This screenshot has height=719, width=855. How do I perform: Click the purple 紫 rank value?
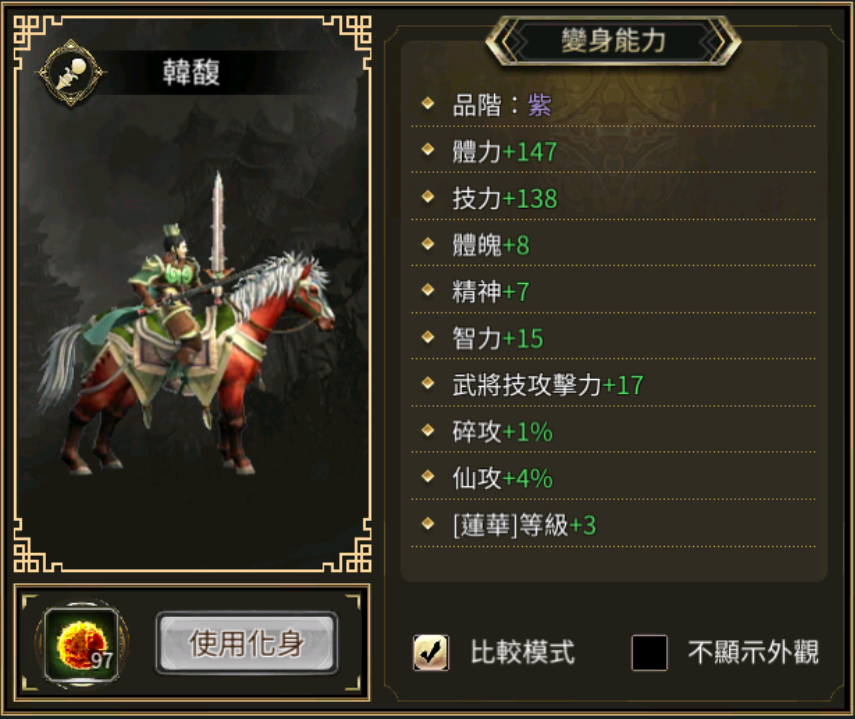point(539,105)
